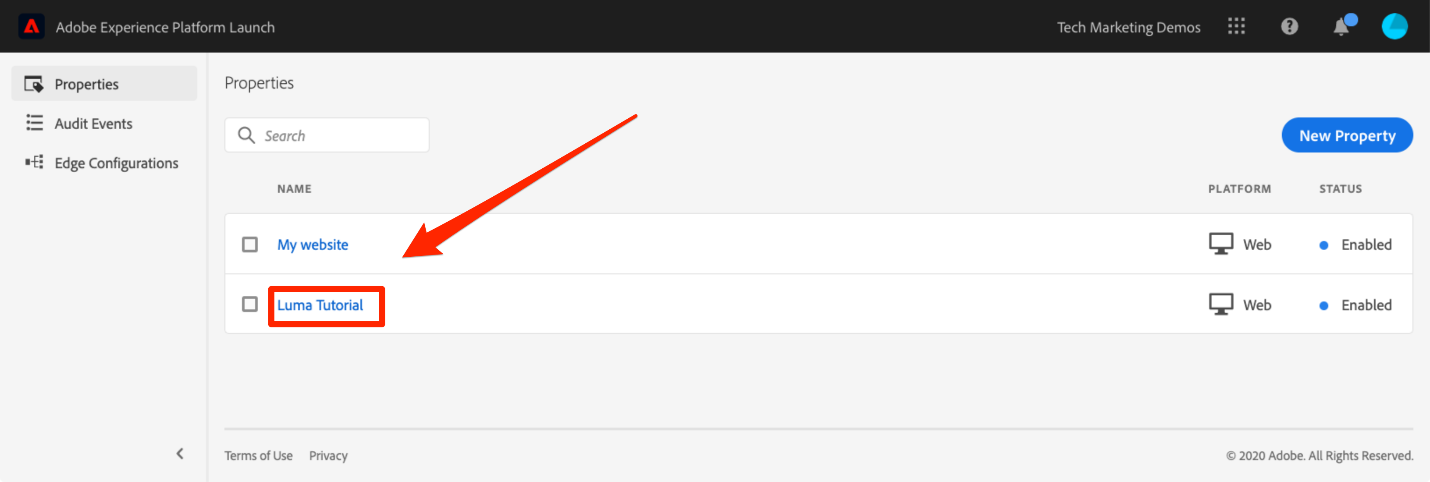
Task: Click the Audit Events list icon
Action: [34, 123]
